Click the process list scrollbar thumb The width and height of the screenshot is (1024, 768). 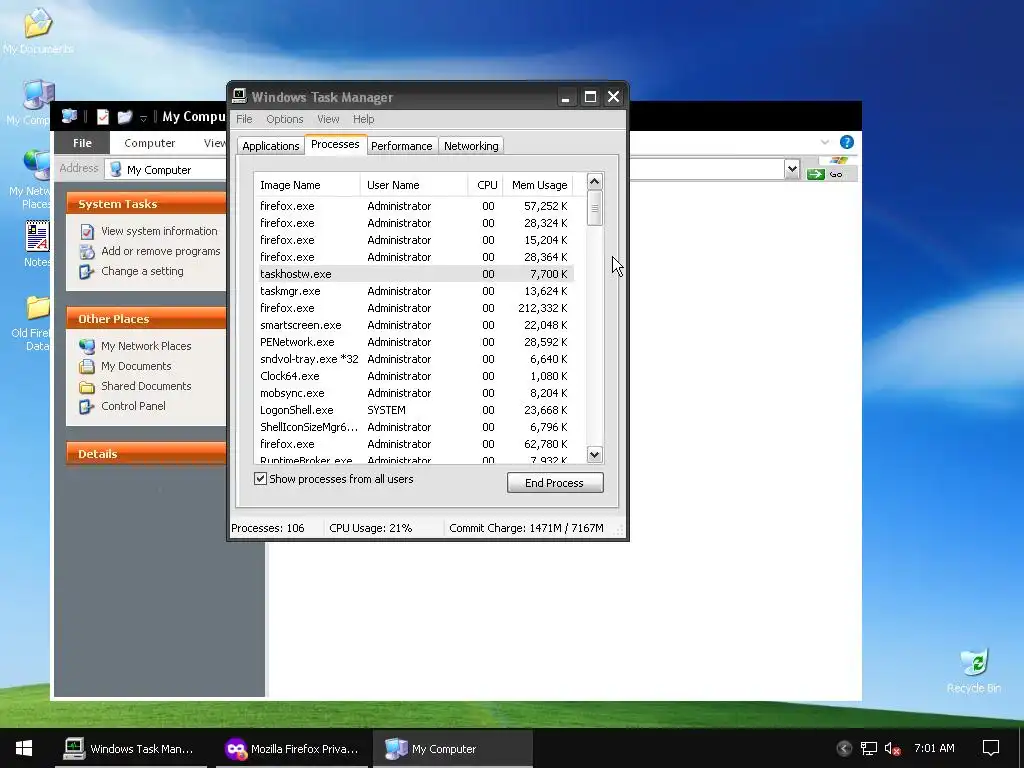(x=594, y=208)
